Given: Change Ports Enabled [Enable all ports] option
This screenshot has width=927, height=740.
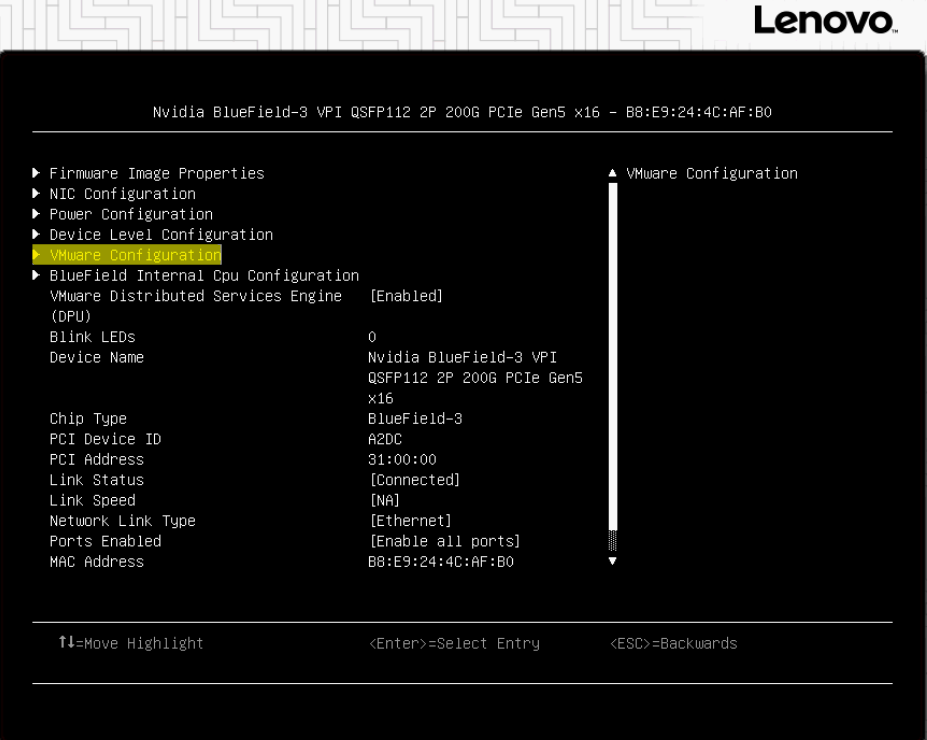Looking at the screenshot, I should pyautogui.click(x=445, y=541).
